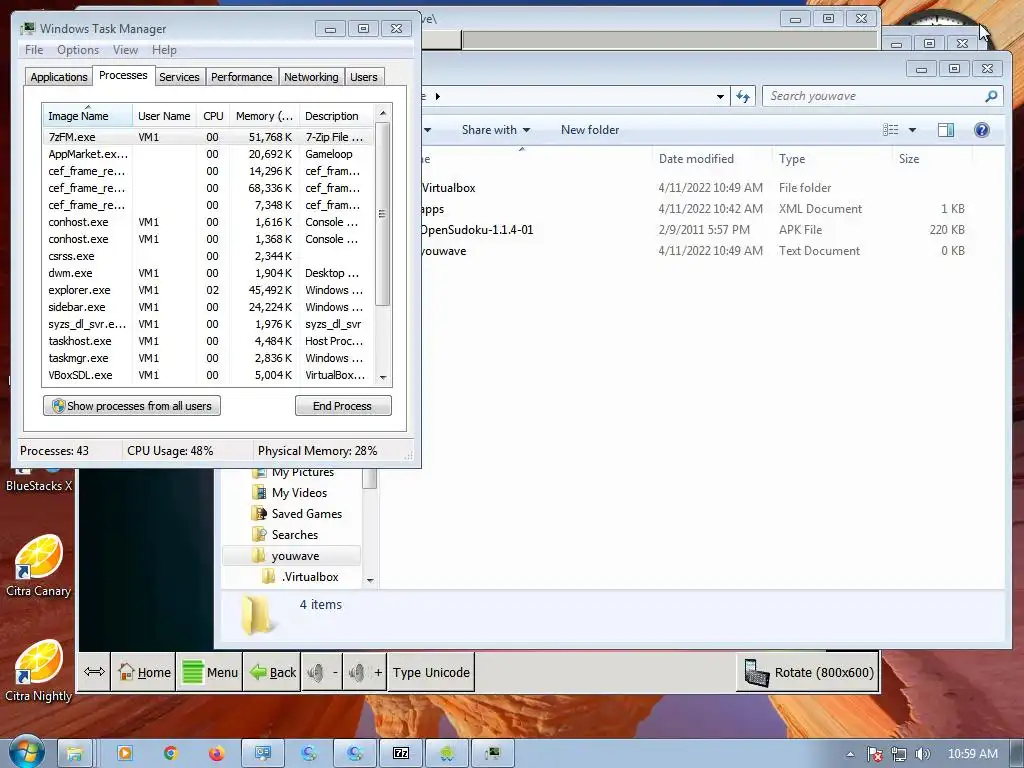The image size is (1024, 768).
Task: Toggle the Explorer preview pane icon
Action: [946, 130]
